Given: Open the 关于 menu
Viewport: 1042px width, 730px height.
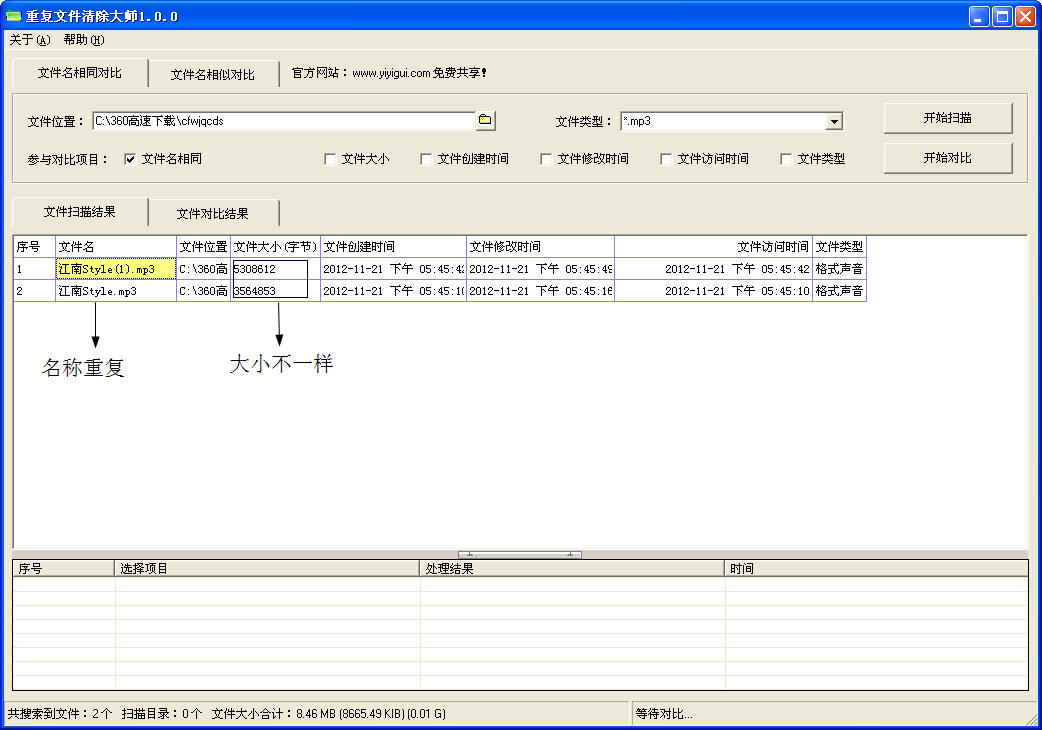Looking at the screenshot, I should pyautogui.click(x=28, y=40).
